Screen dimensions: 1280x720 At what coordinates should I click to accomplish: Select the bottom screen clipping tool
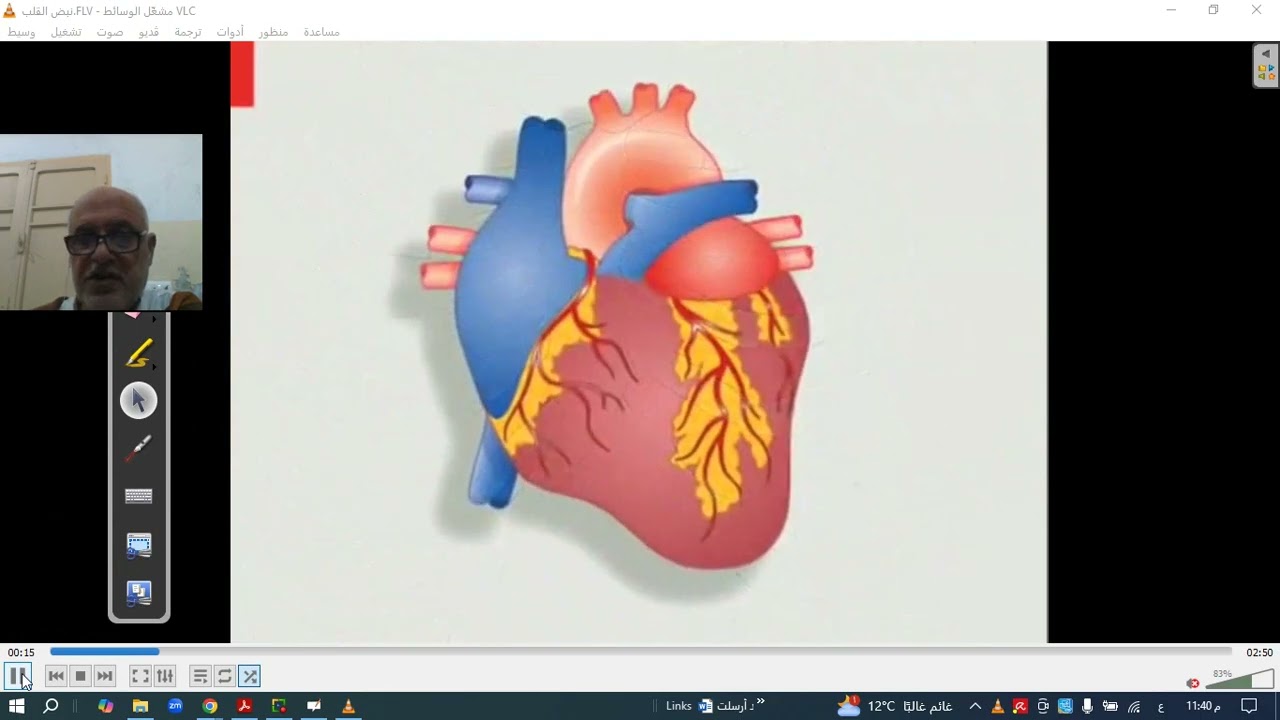[x=138, y=593]
